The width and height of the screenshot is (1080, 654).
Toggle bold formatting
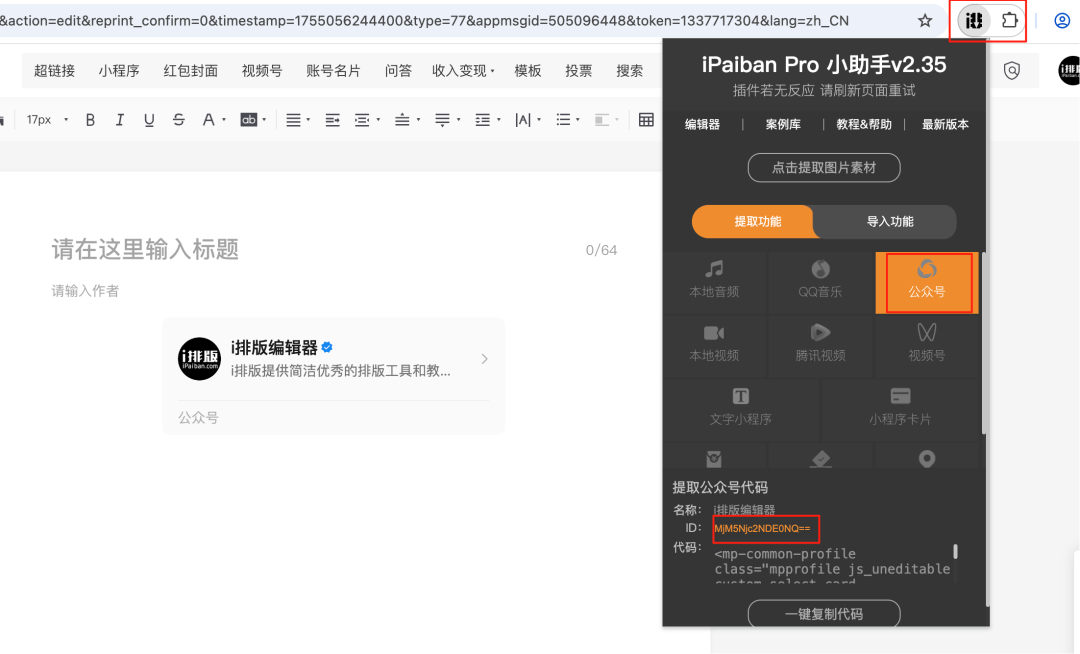[x=90, y=120]
